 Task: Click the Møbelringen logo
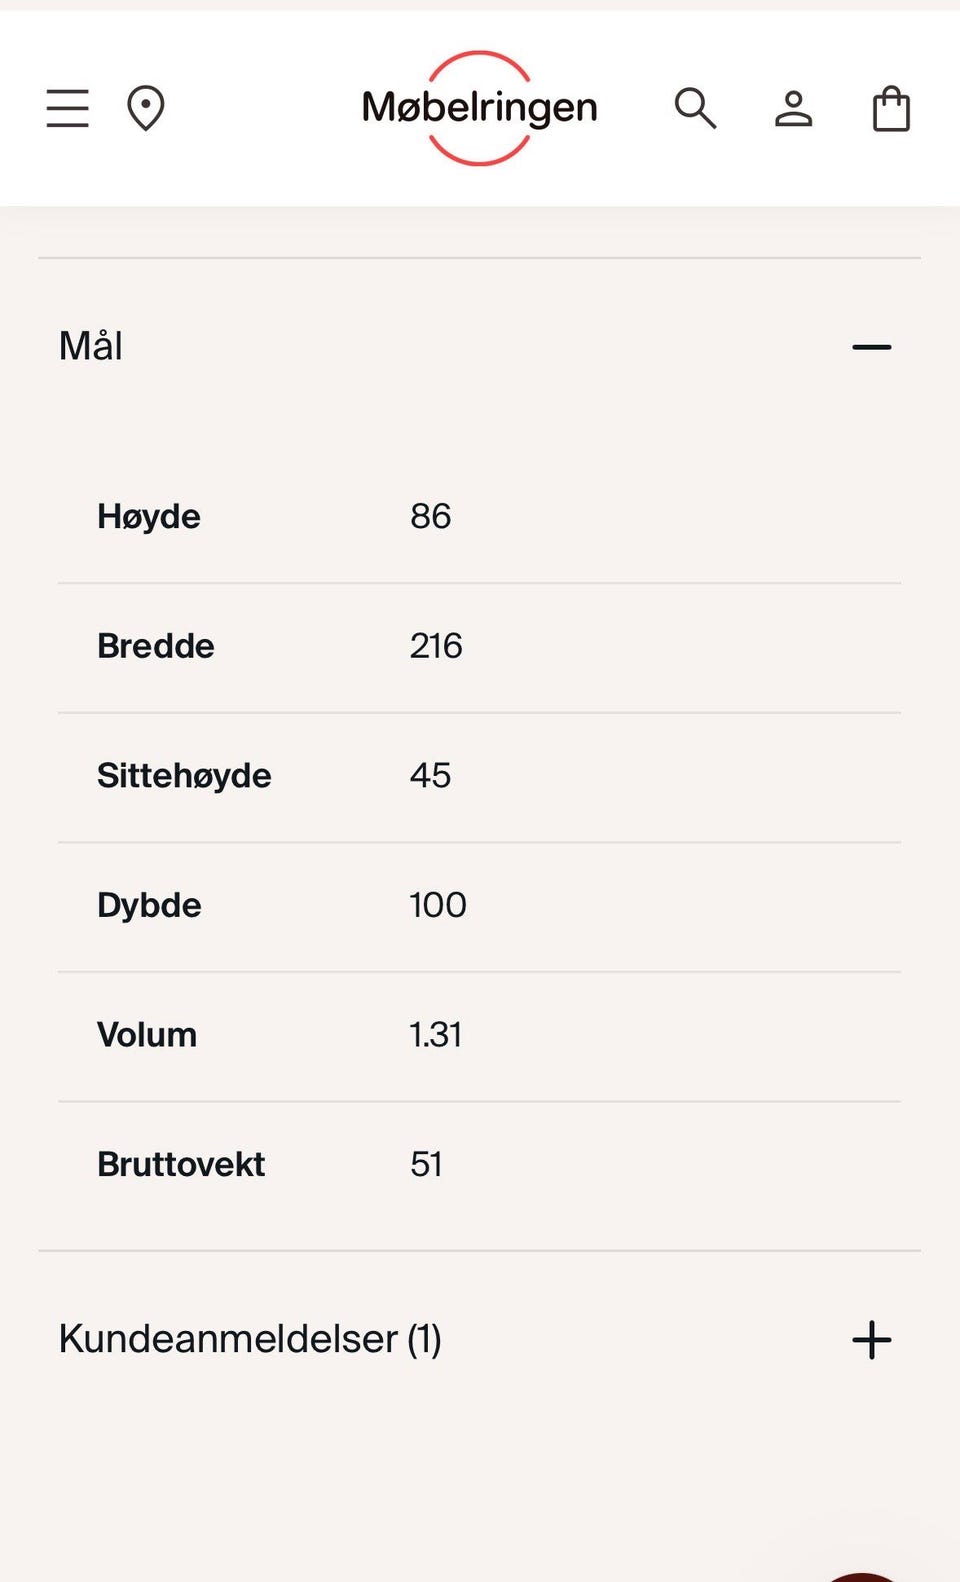tap(480, 108)
